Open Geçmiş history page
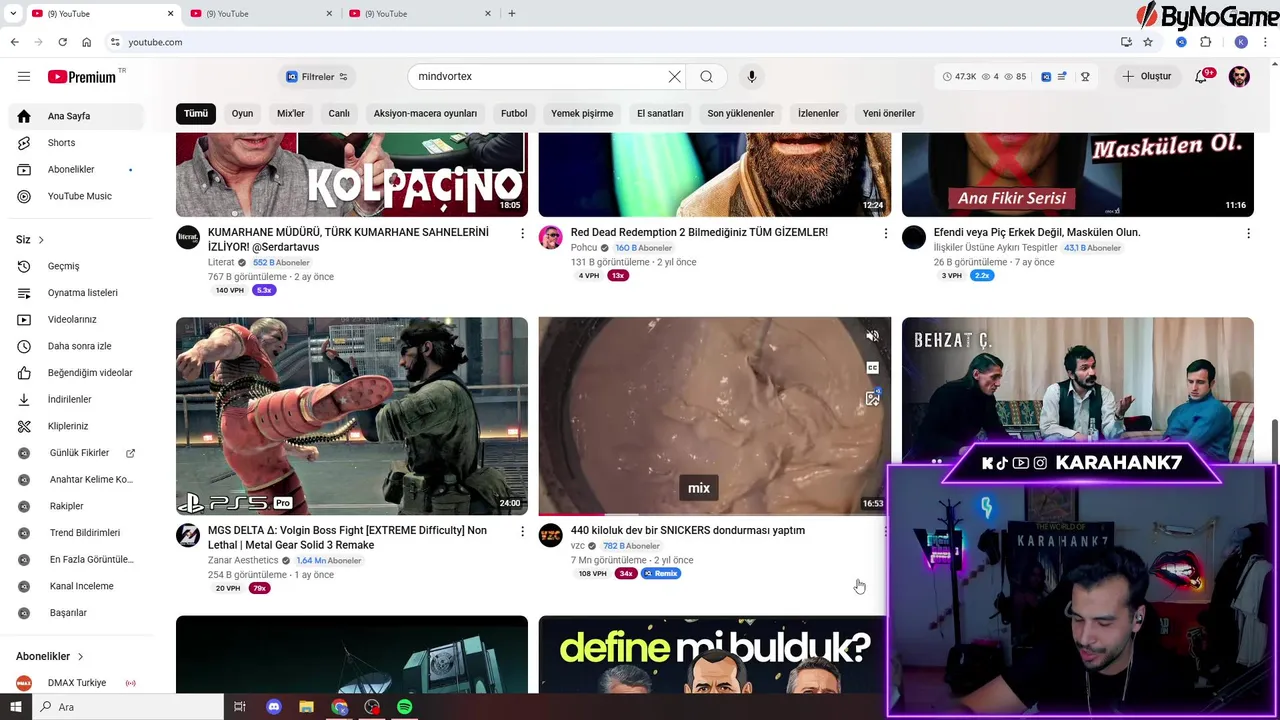Viewport: 1280px width, 720px height. [76, 266]
